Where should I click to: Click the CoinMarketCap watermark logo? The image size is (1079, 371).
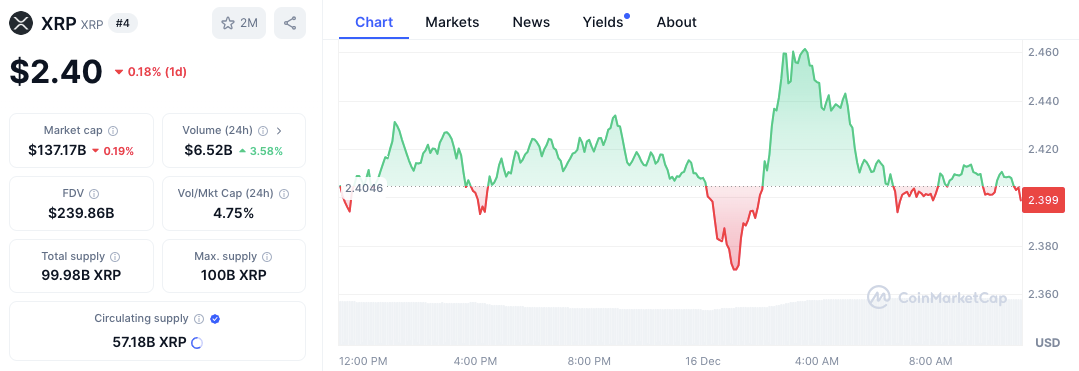pyautogui.click(x=937, y=297)
